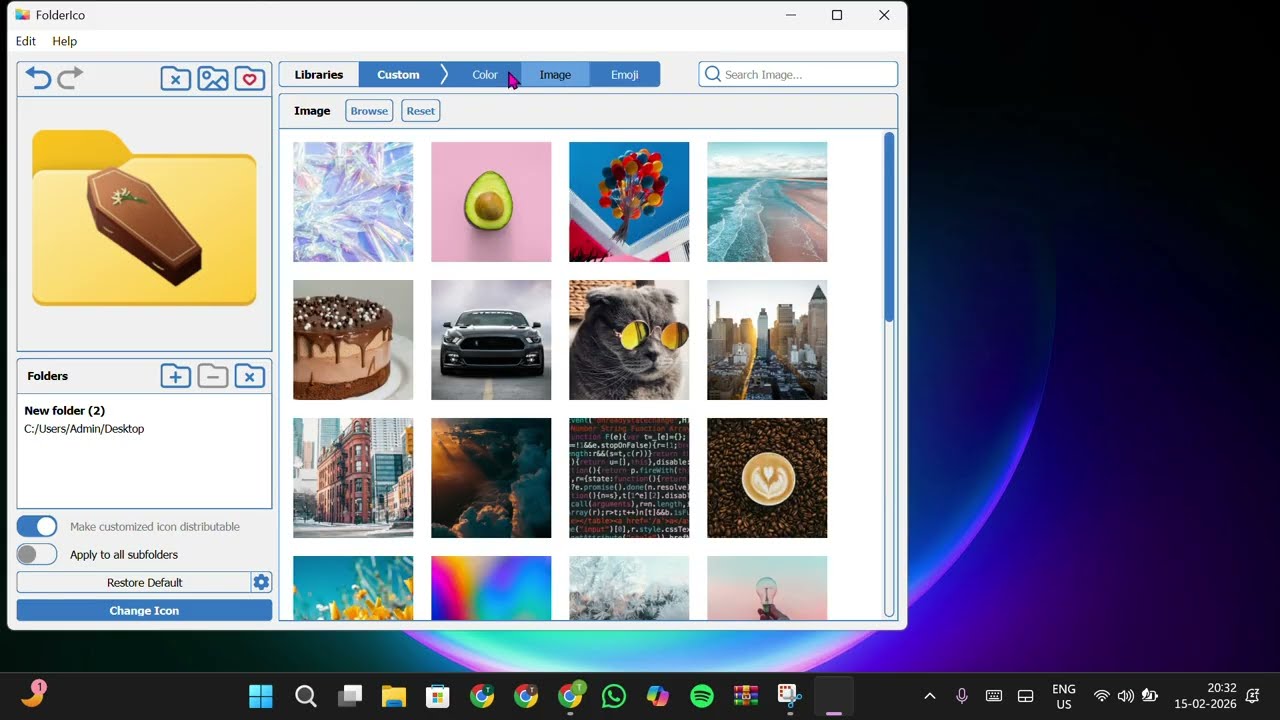Click the coffin folder icon preview

(x=144, y=218)
